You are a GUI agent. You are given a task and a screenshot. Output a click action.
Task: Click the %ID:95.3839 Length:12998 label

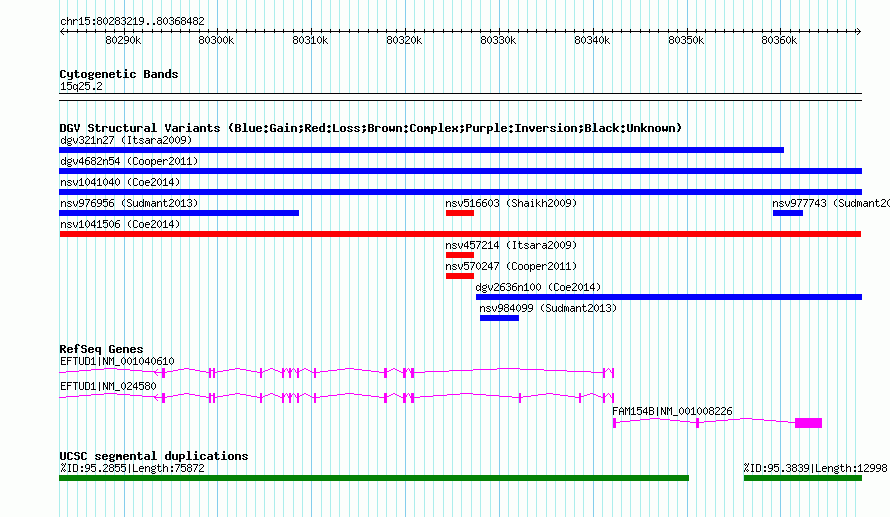[x=816, y=468]
